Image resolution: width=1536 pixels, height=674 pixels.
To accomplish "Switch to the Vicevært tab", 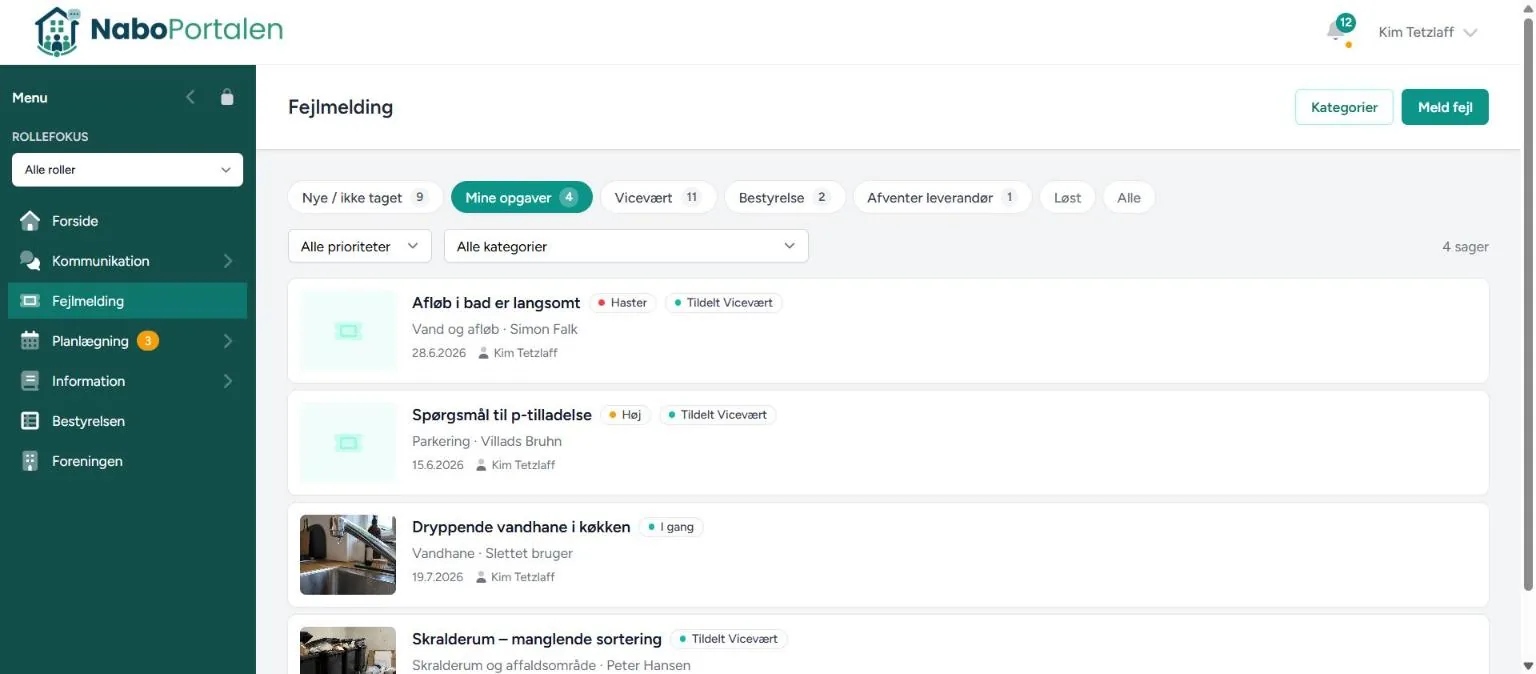I will tap(658, 198).
